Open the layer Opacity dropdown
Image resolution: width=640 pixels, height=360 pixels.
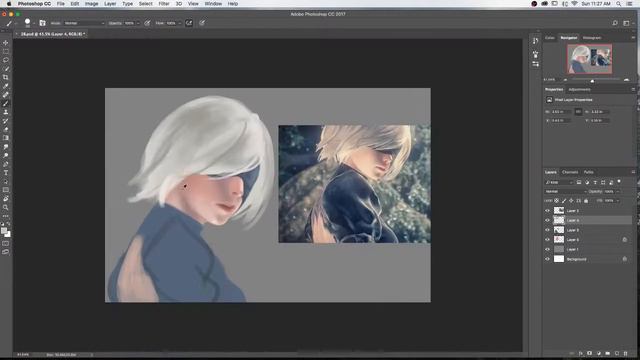[x=618, y=191]
